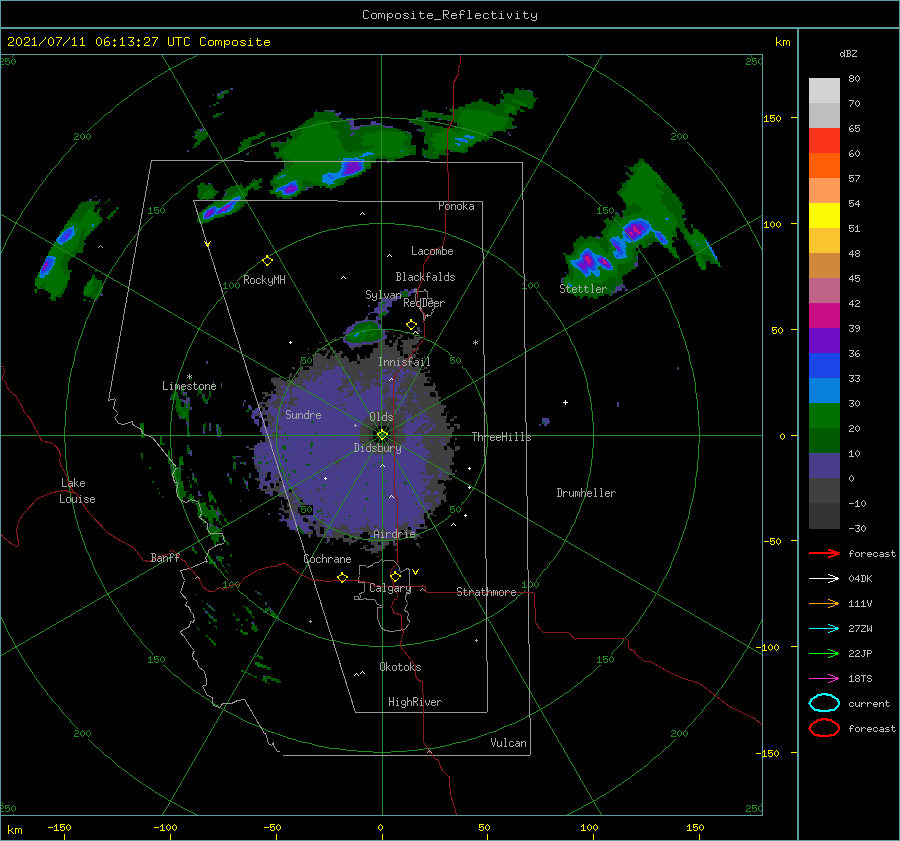Click the 36 dBZ purple color swatch
This screenshot has height=841, width=900.
click(824, 340)
